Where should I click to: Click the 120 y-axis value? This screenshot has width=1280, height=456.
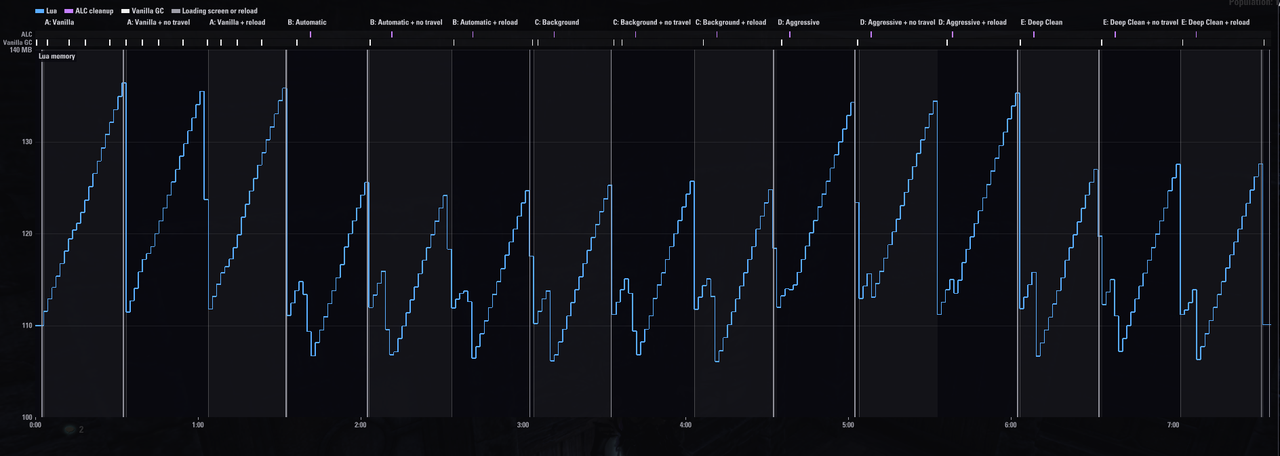26,234
